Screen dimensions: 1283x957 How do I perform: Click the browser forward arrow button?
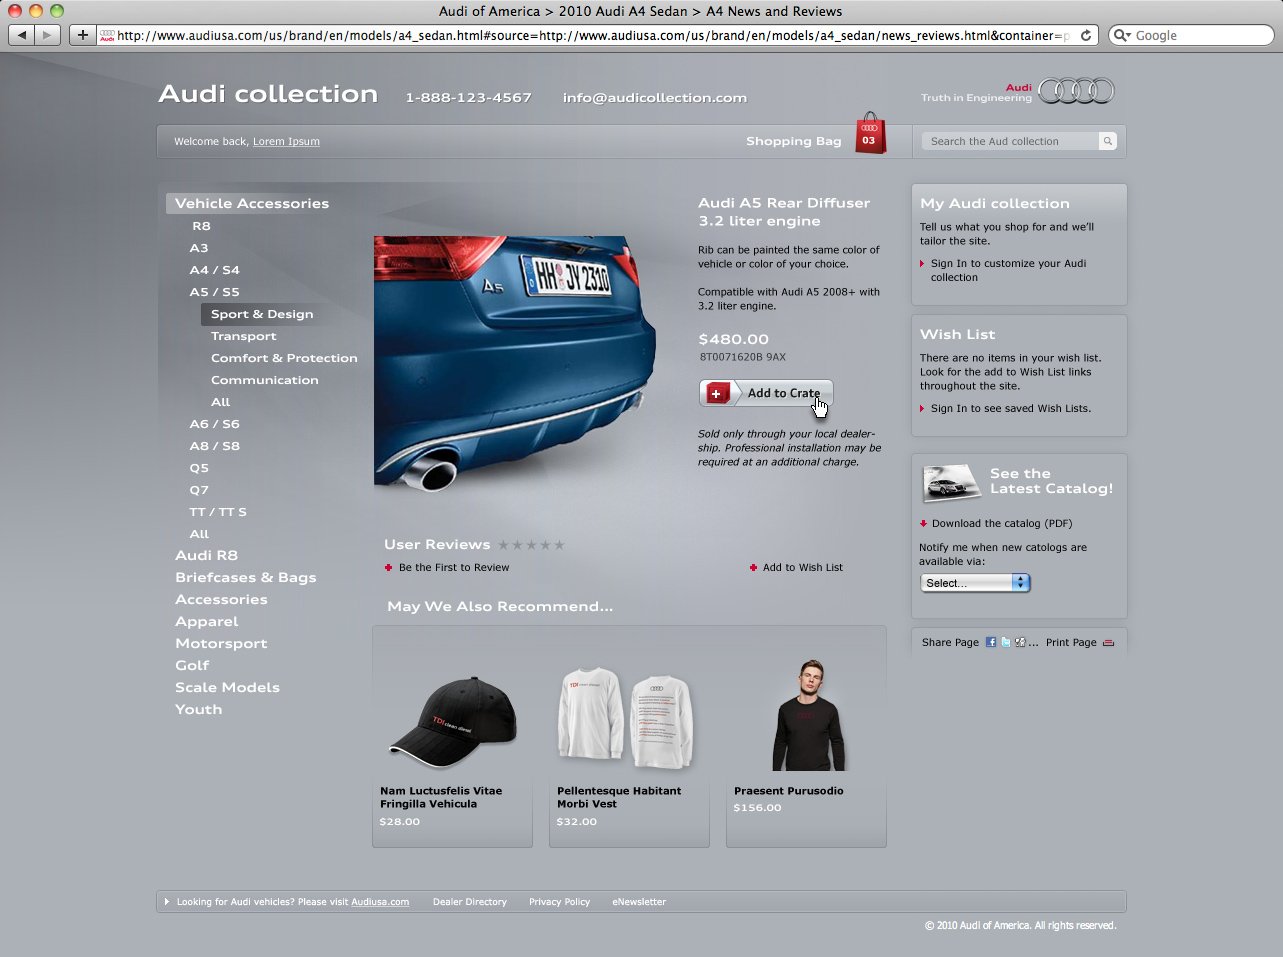coord(48,35)
